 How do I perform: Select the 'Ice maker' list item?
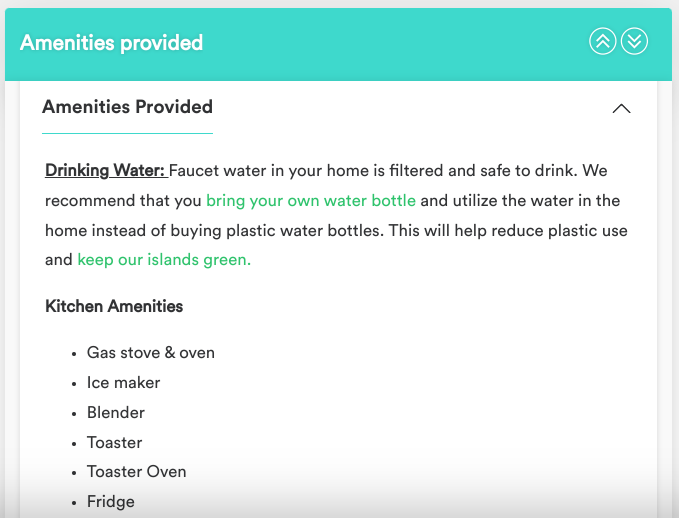point(123,382)
